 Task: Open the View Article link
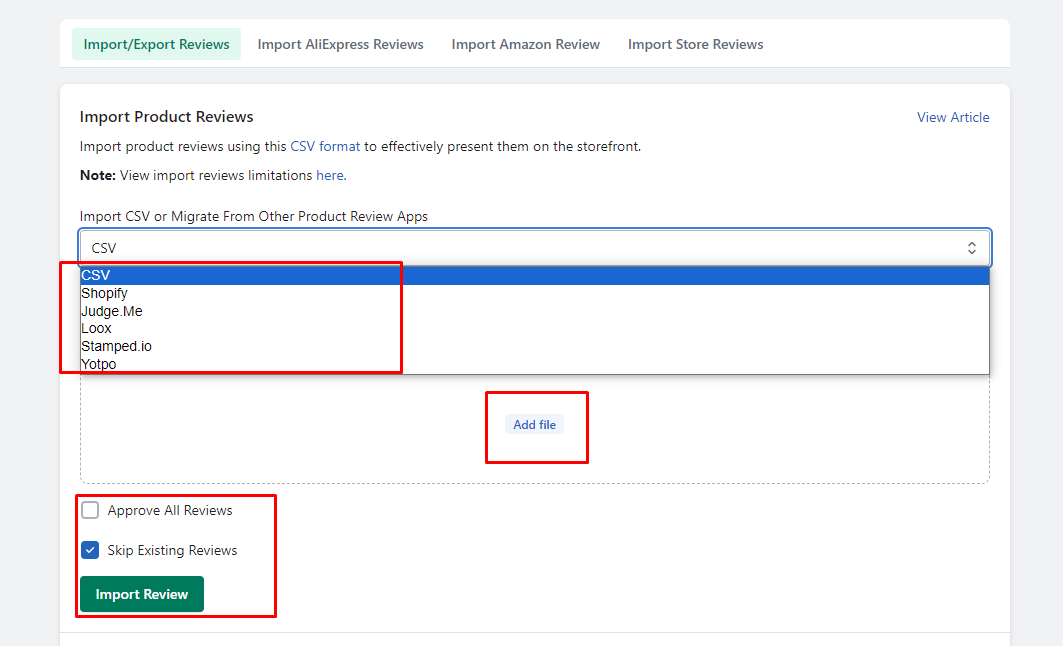(952, 117)
